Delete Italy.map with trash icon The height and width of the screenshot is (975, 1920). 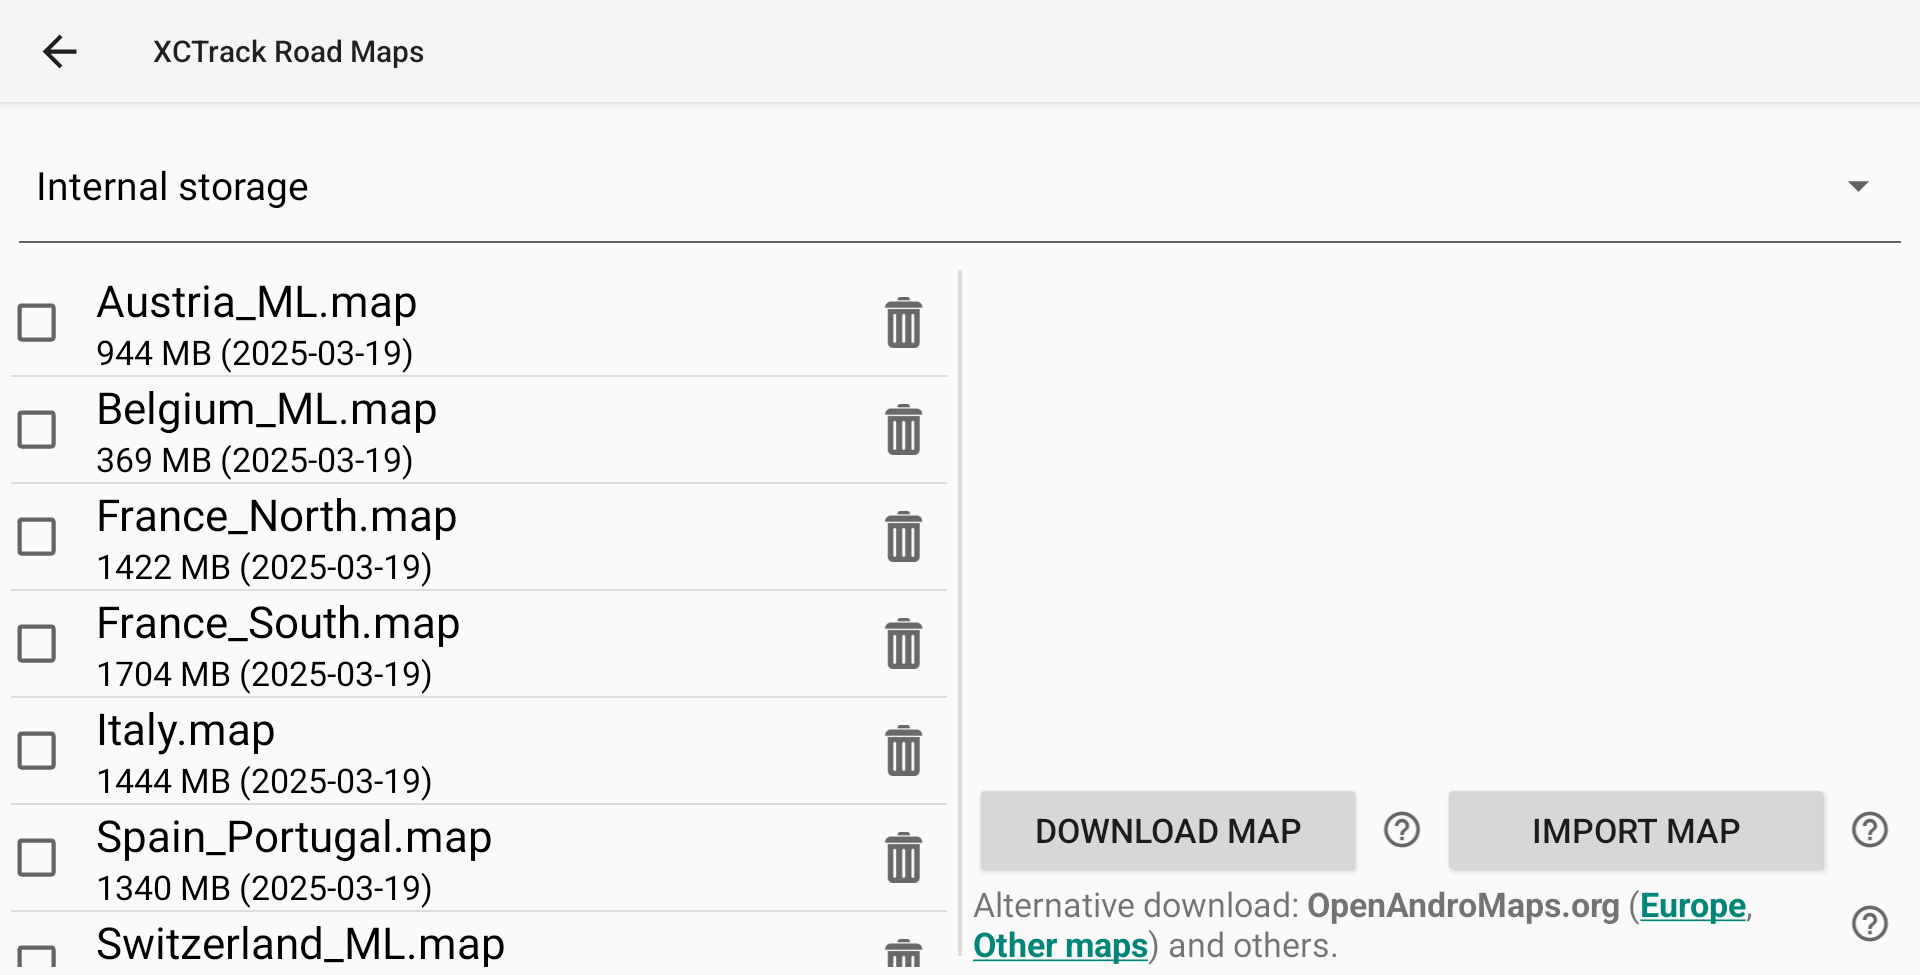click(x=903, y=751)
